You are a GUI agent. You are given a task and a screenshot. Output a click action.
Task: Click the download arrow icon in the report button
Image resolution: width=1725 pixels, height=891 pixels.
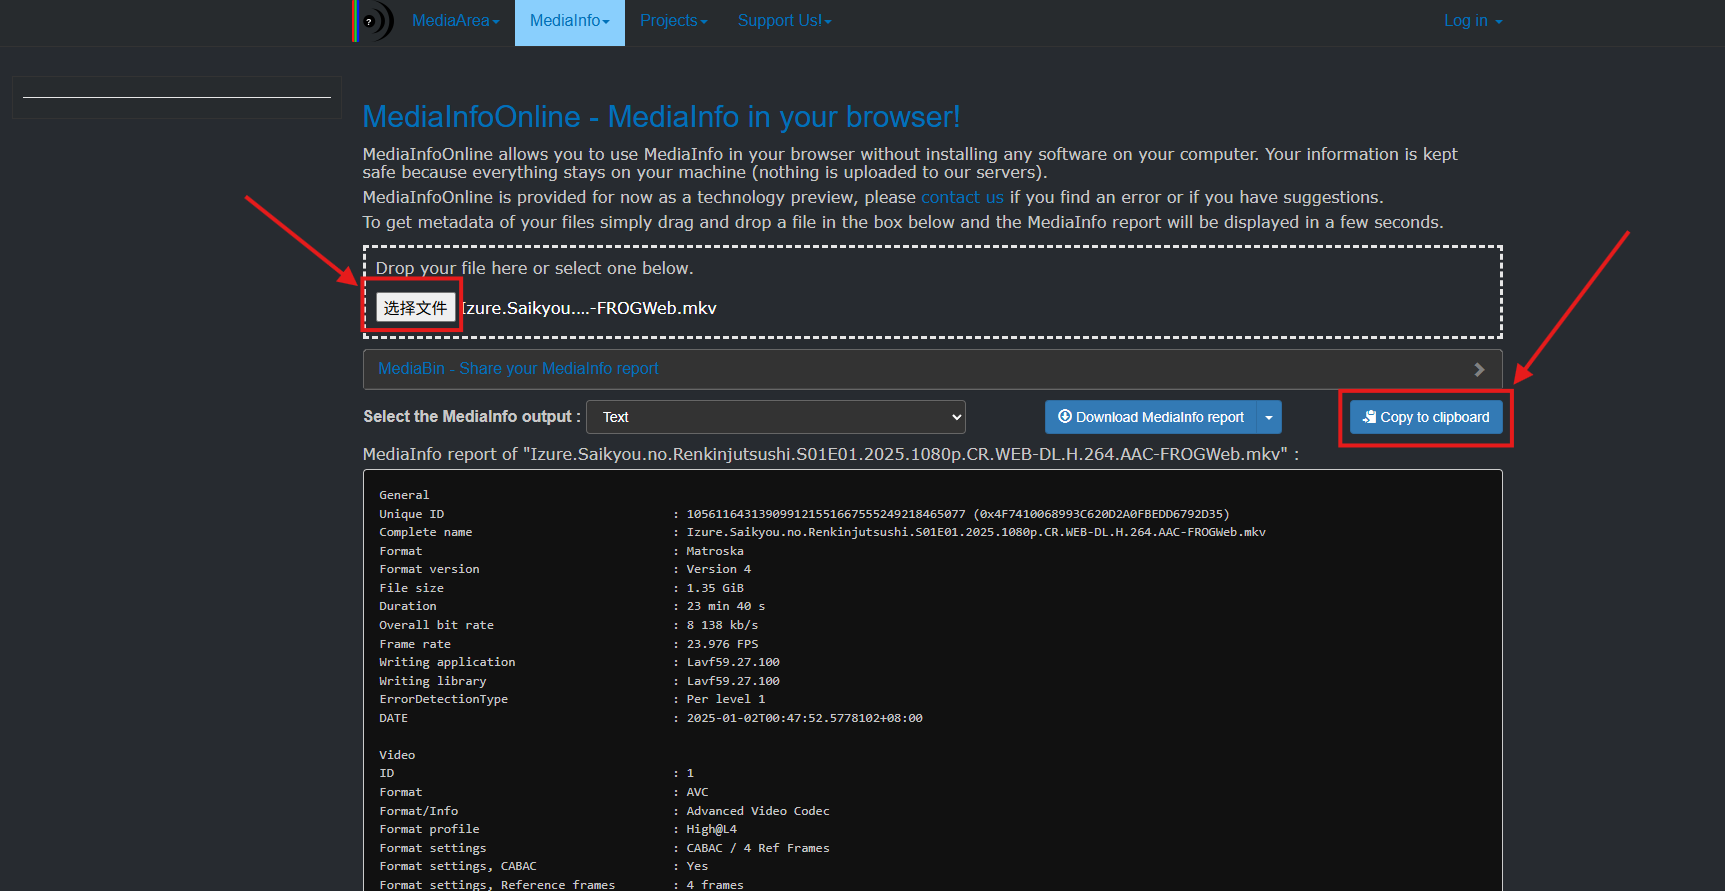pyautogui.click(x=1065, y=417)
